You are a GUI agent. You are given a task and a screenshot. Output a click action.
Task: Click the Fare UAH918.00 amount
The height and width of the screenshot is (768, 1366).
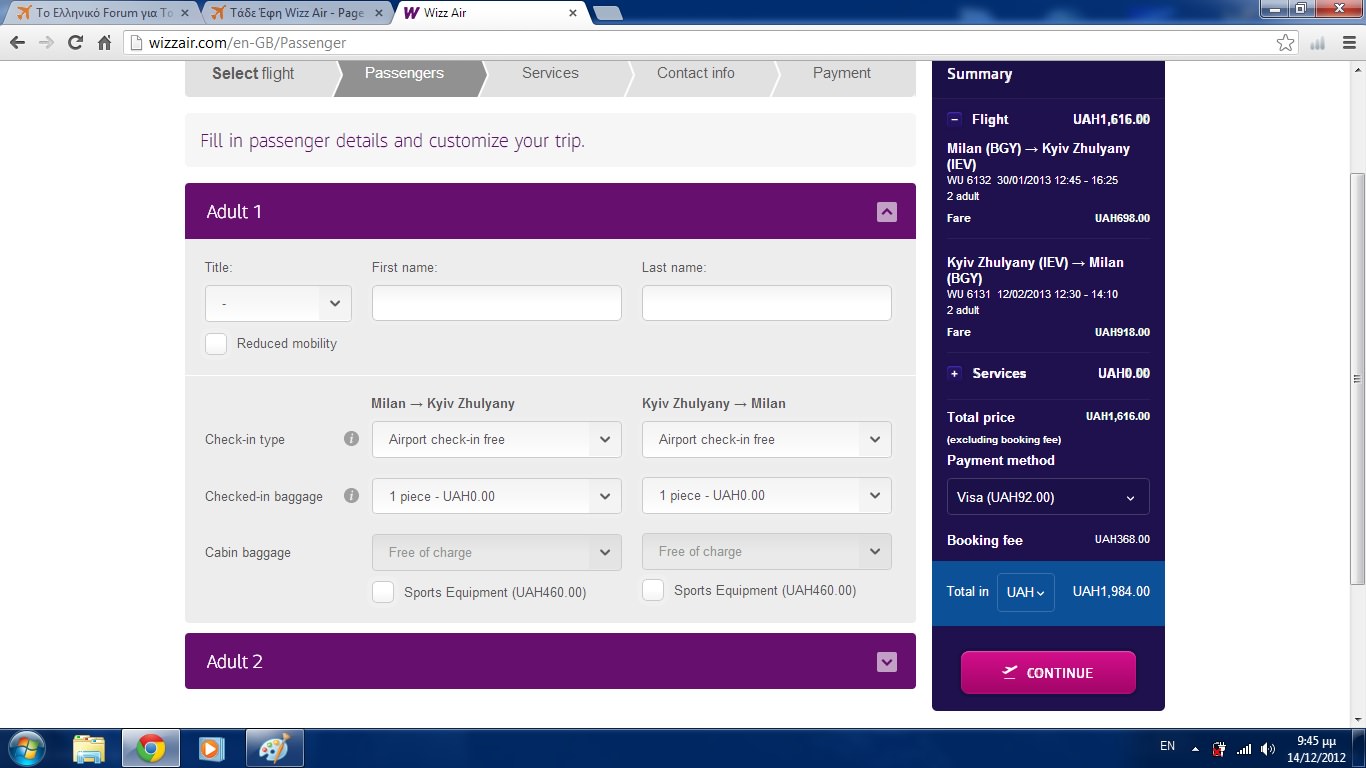click(1122, 332)
